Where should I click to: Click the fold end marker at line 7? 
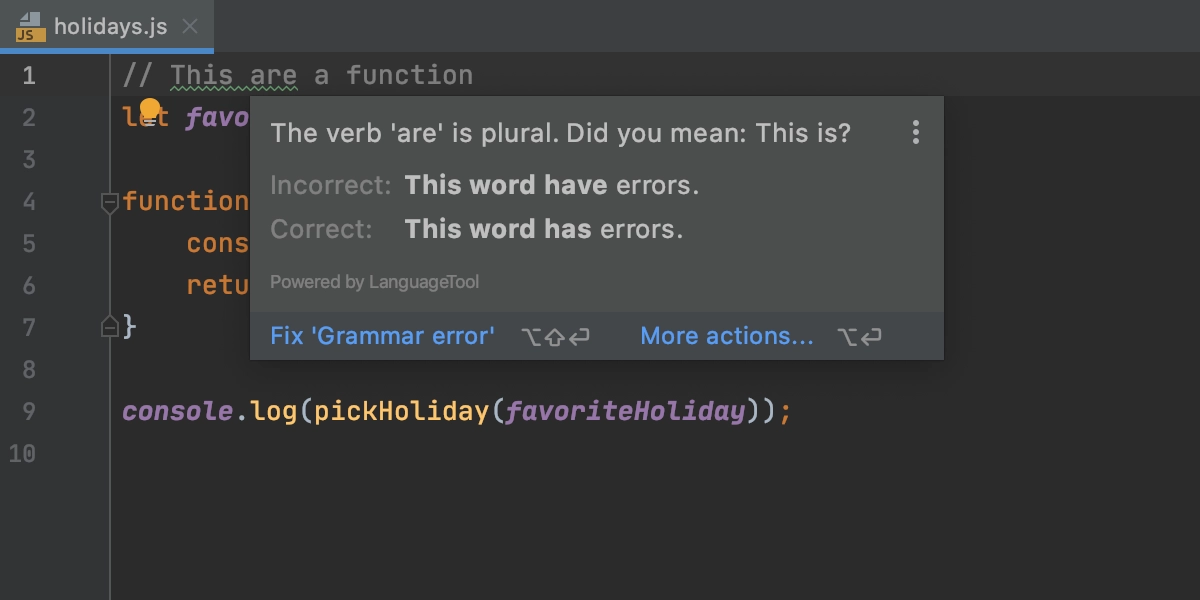point(110,326)
